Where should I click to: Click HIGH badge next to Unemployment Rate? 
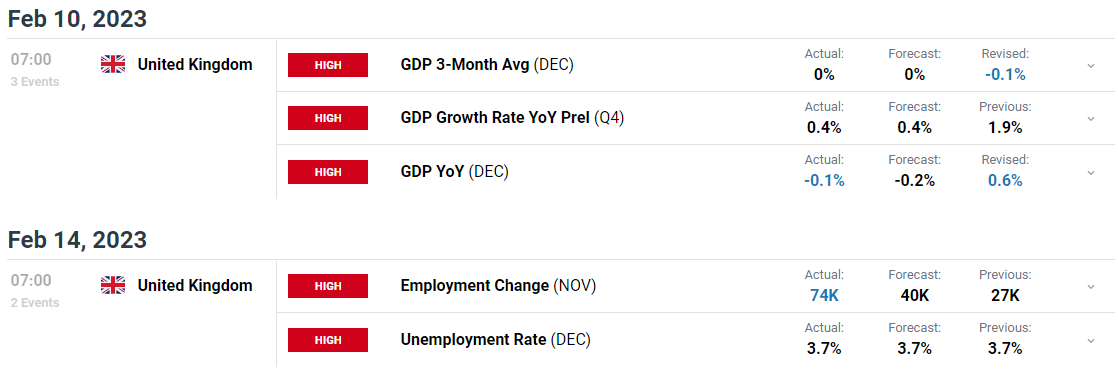[328, 340]
